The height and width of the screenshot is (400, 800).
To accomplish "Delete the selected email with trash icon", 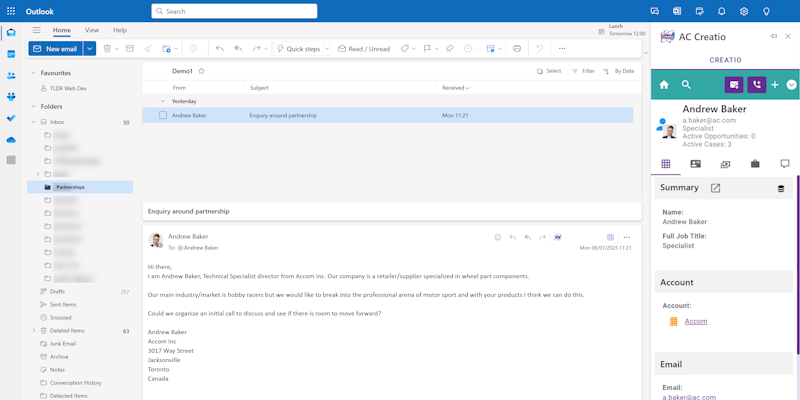I will click(x=107, y=48).
